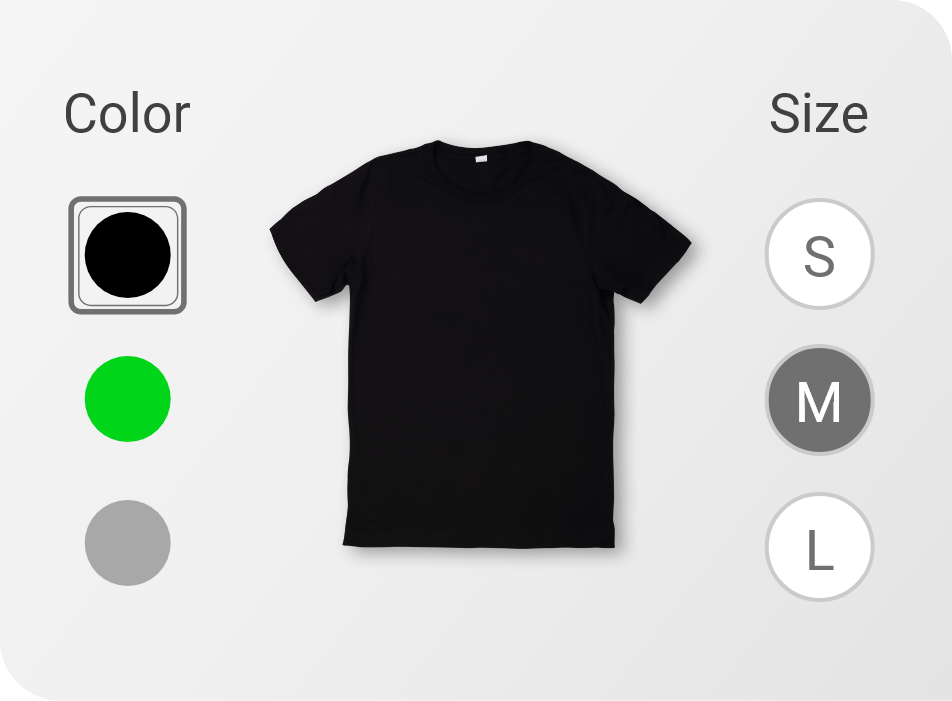Screen dimensions: 952x701
Task: Choose the L size option
Action: 820,547
